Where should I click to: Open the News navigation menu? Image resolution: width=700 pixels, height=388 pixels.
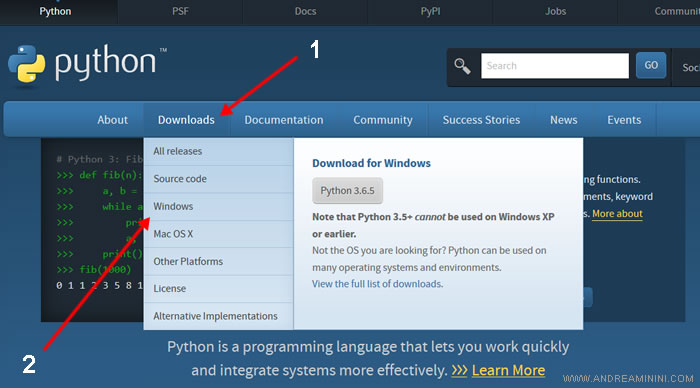click(x=564, y=120)
